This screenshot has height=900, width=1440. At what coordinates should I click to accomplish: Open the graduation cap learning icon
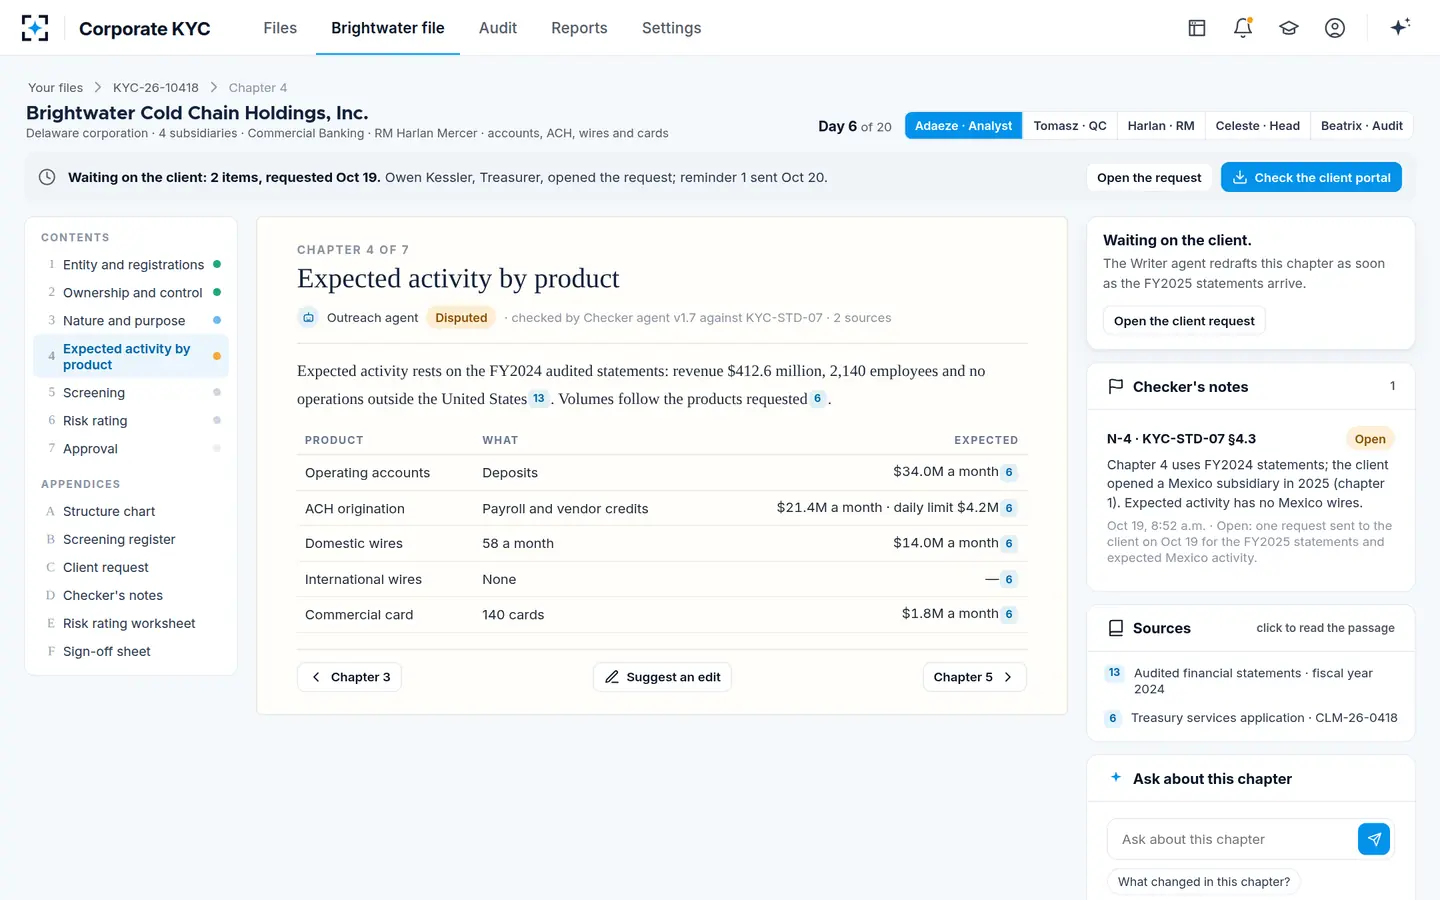pos(1289,28)
